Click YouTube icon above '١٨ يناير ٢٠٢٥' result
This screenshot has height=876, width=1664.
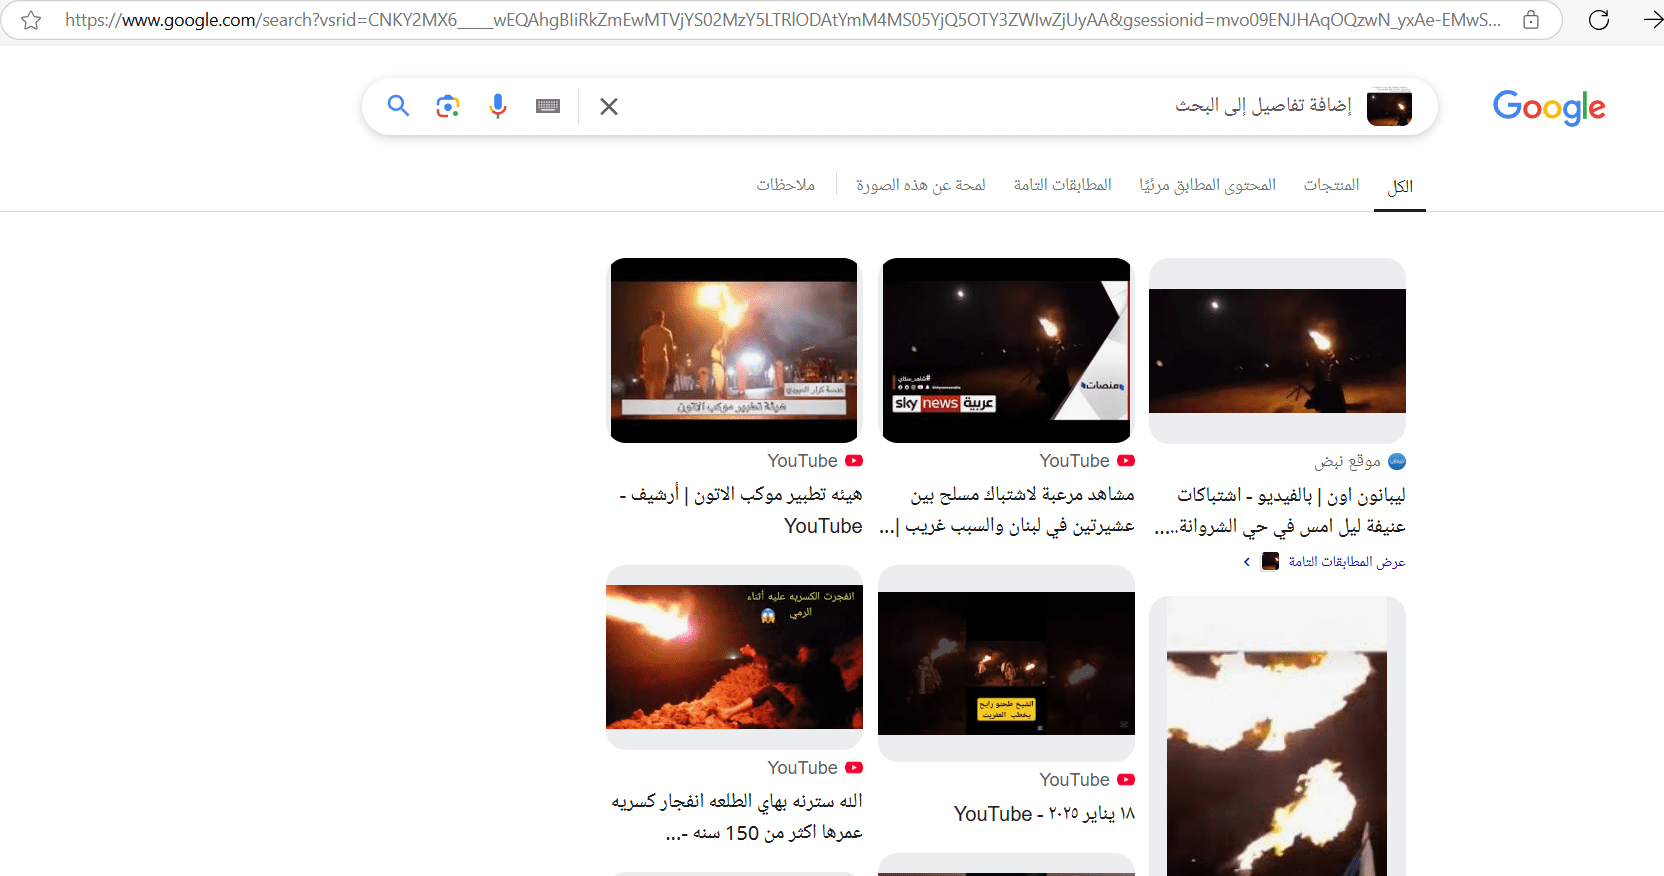[1126, 780]
